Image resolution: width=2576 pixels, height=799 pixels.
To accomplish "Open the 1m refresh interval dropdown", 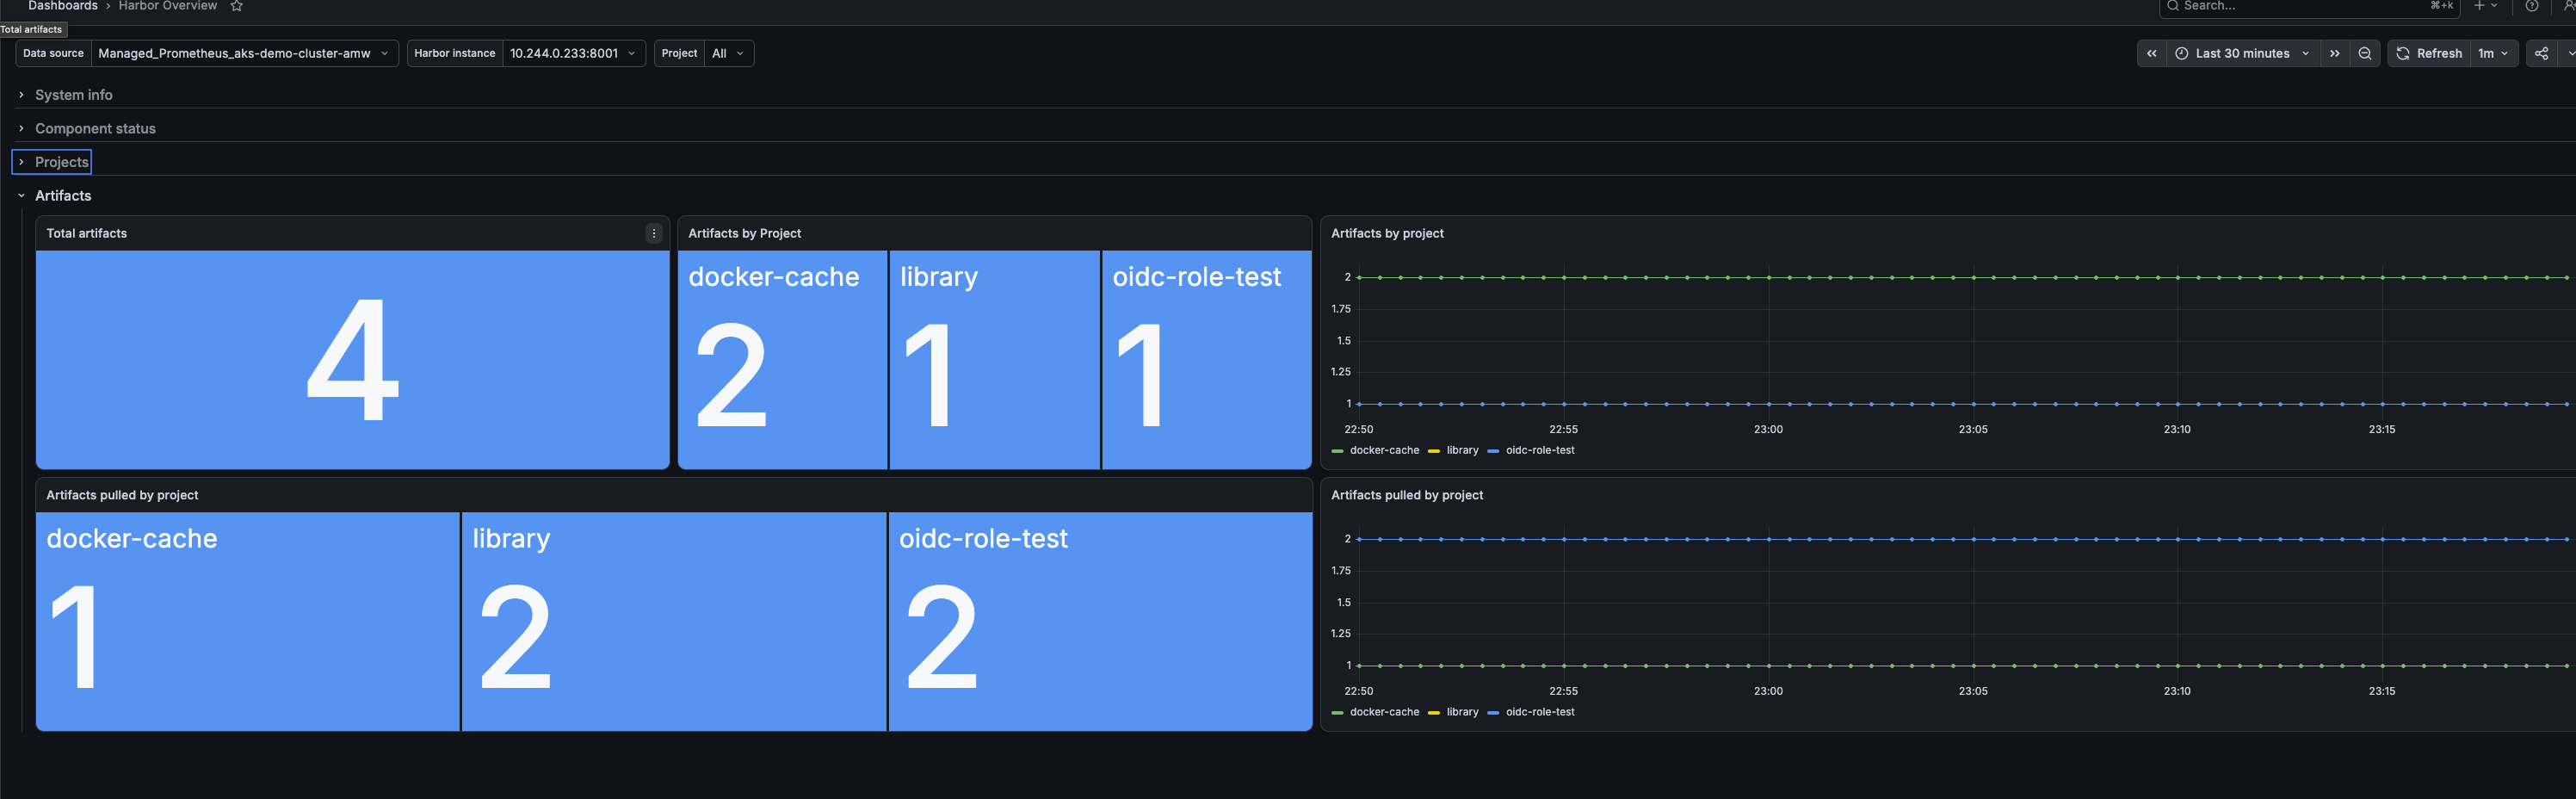I will (2494, 54).
